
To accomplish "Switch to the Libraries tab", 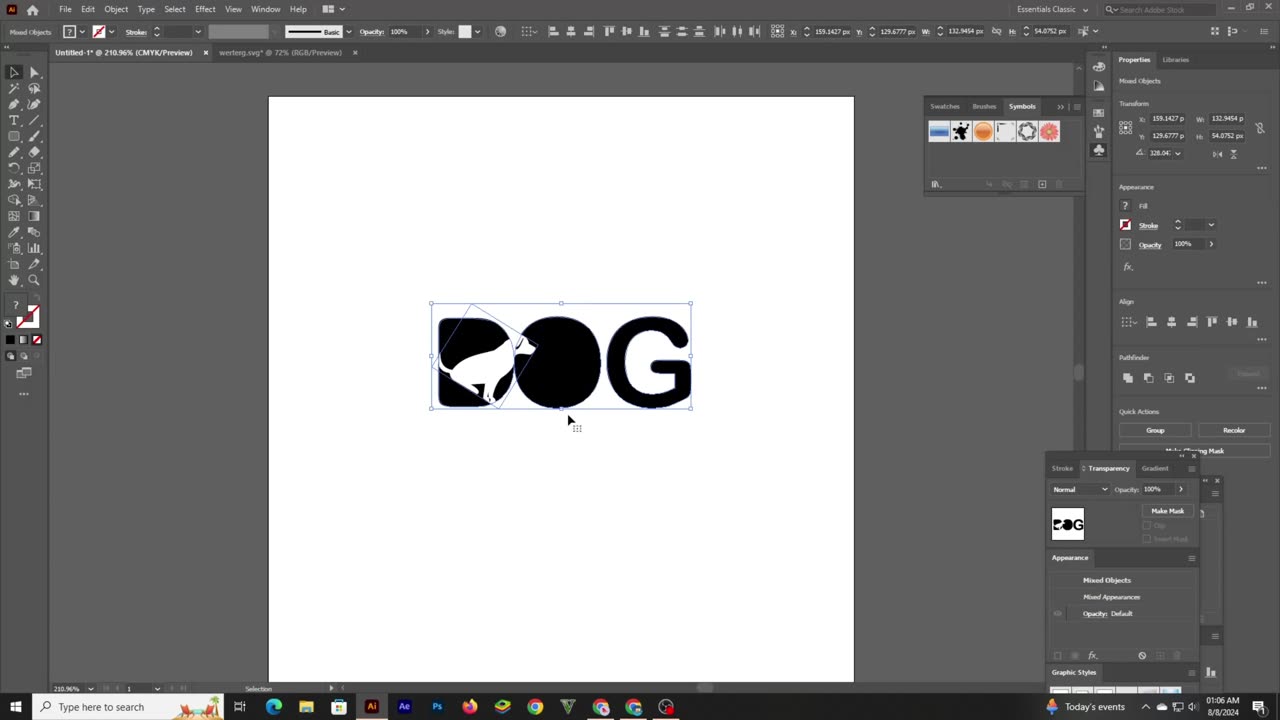I will click(x=1176, y=60).
